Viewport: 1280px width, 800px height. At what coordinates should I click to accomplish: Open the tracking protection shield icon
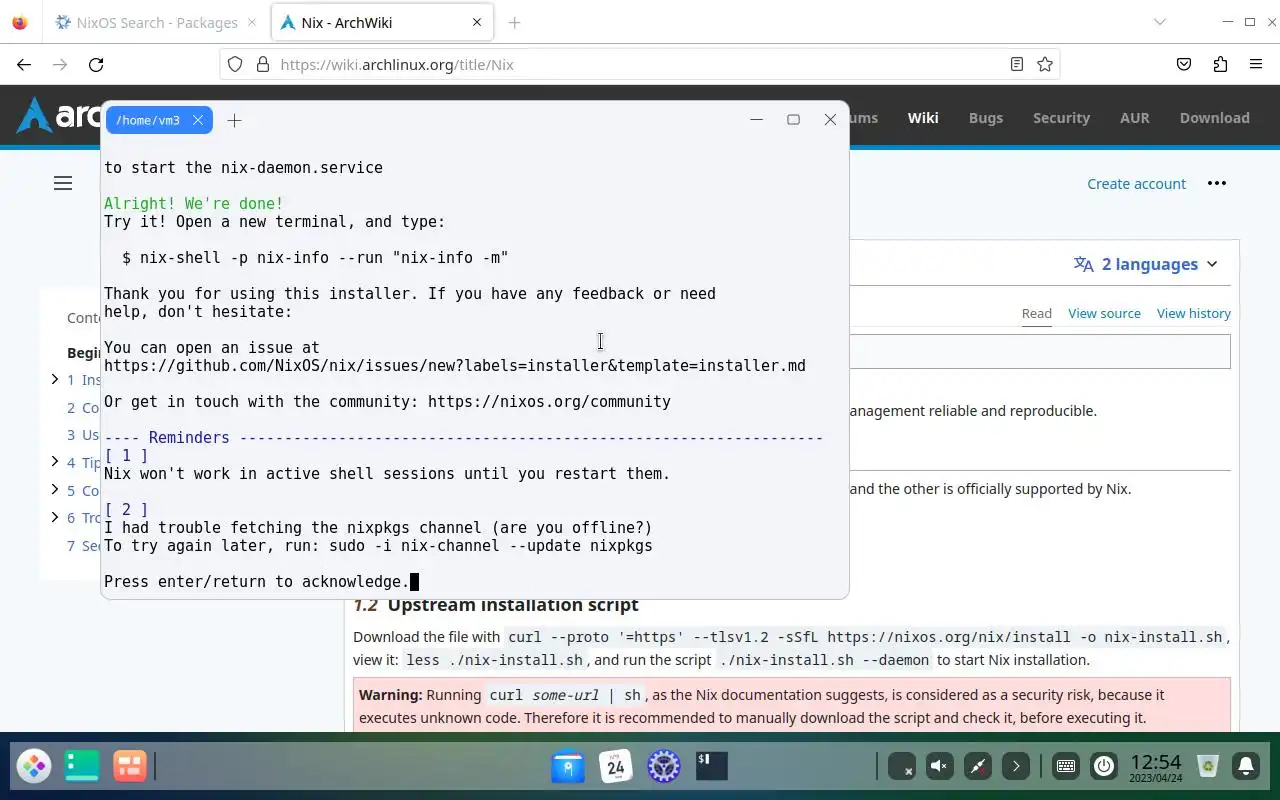coord(235,64)
